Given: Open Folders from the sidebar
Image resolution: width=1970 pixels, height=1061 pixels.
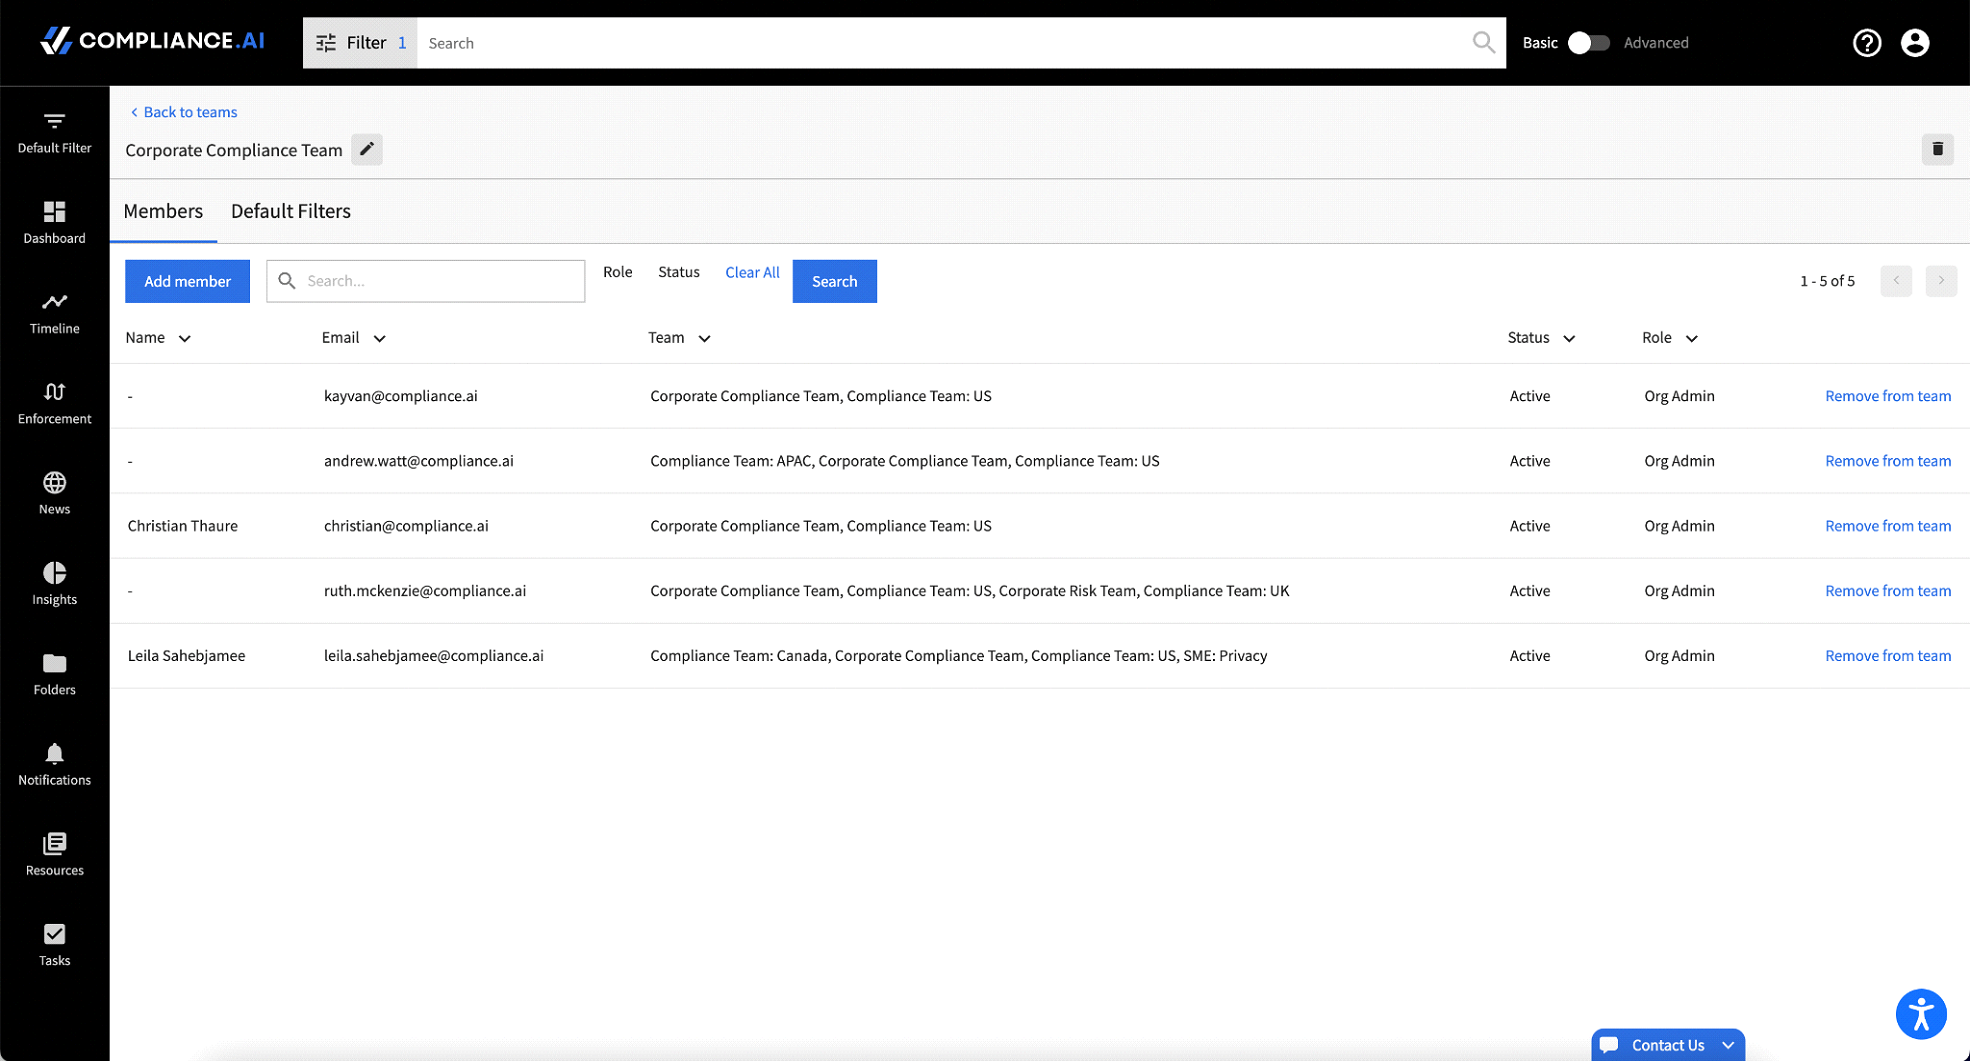Looking at the screenshot, I should pos(54,673).
